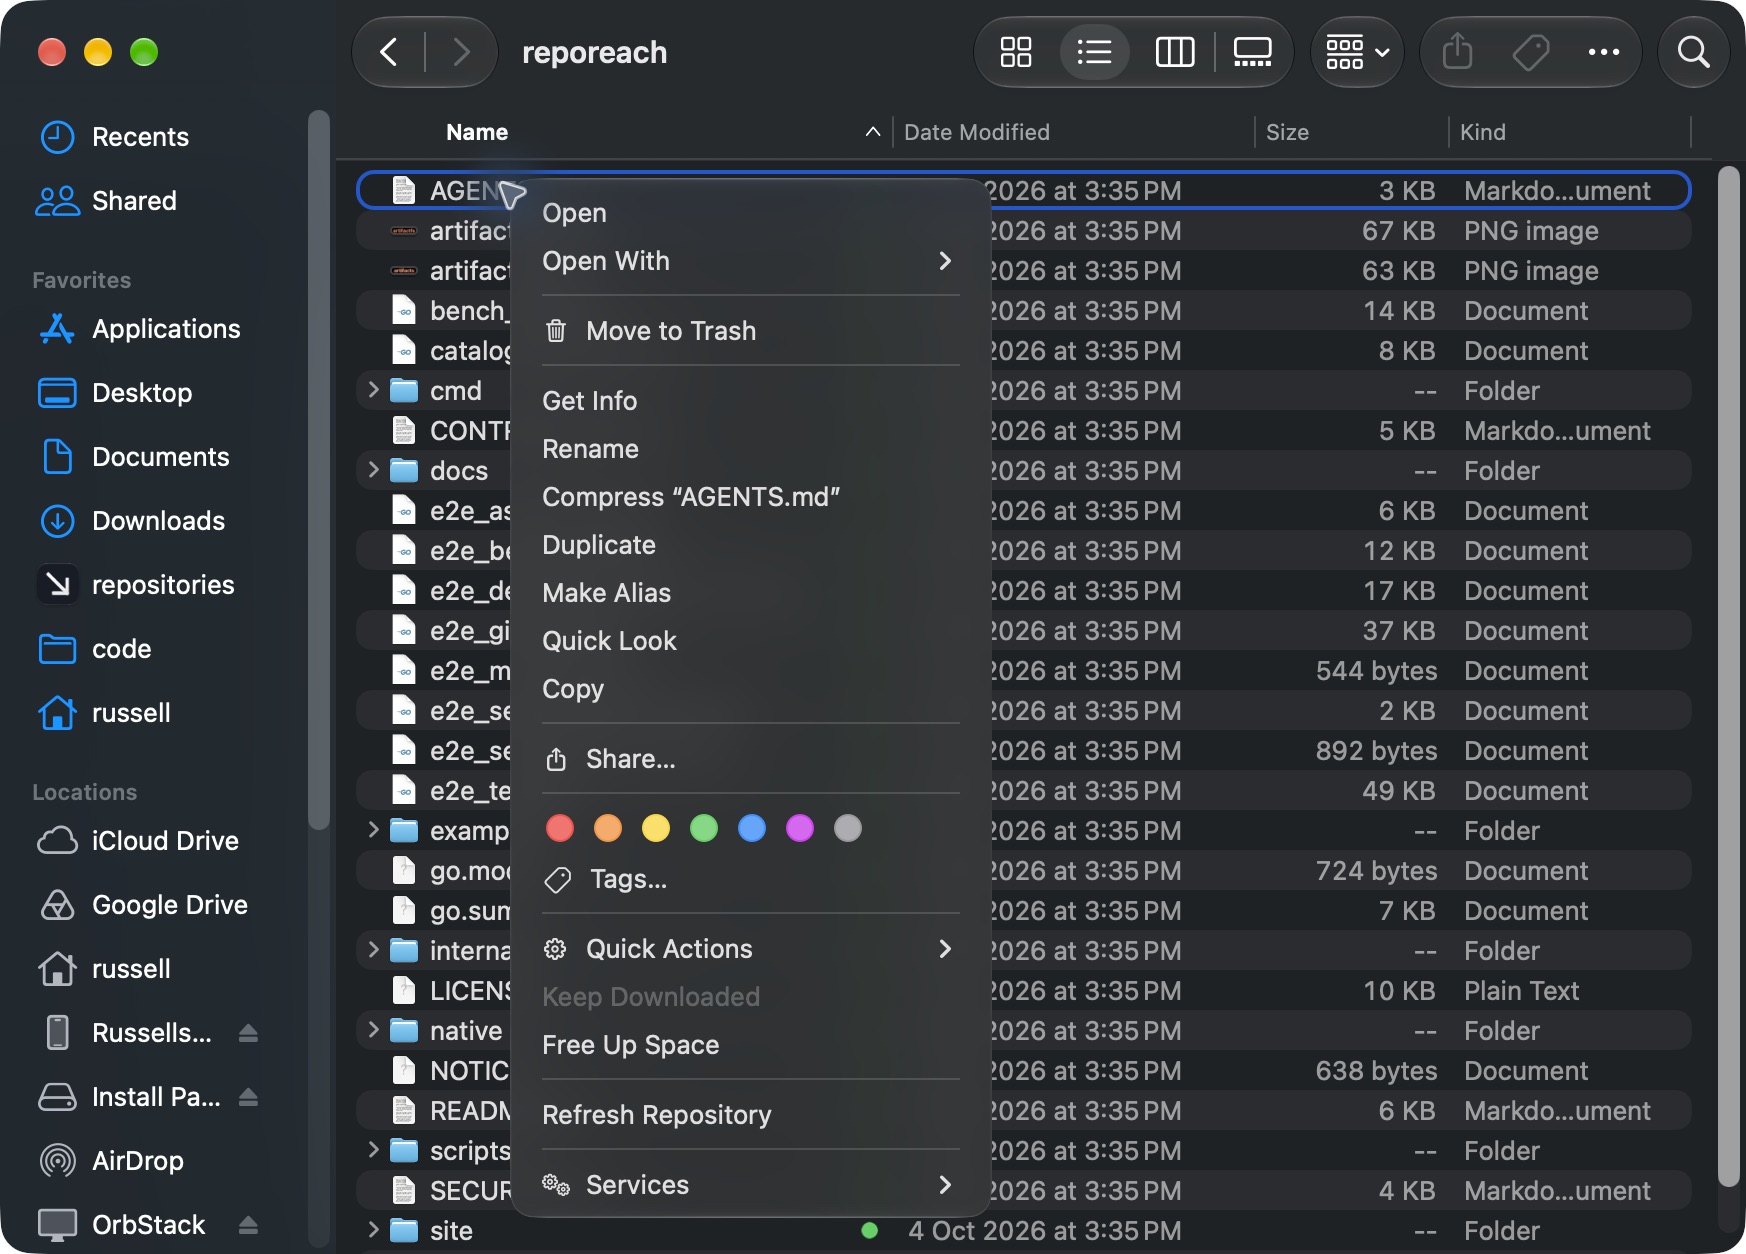Sort by the Kind column header
1746x1254 pixels.
point(1569,132)
